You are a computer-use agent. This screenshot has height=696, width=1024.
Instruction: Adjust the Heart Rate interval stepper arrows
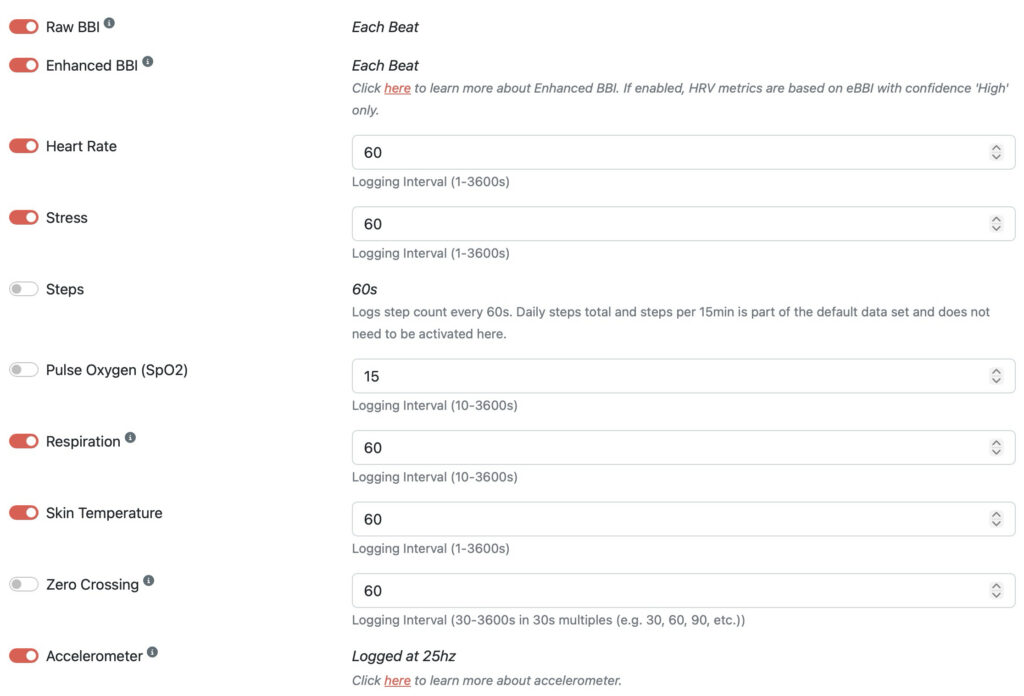point(996,152)
